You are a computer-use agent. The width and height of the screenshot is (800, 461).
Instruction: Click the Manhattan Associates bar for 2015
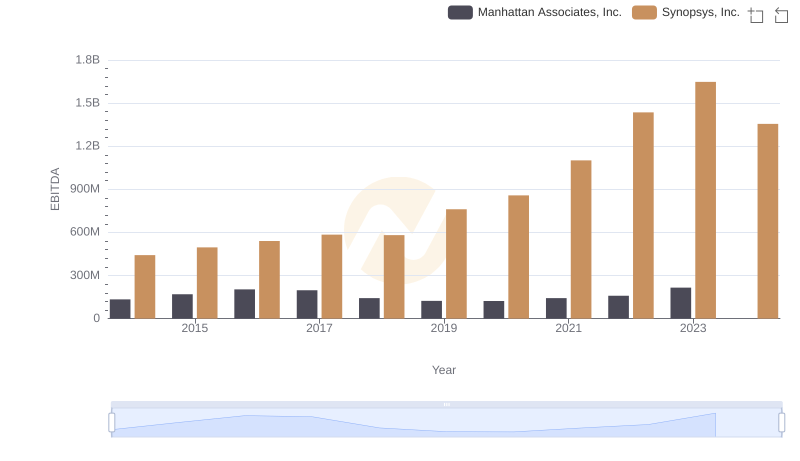click(x=182, y=306)
